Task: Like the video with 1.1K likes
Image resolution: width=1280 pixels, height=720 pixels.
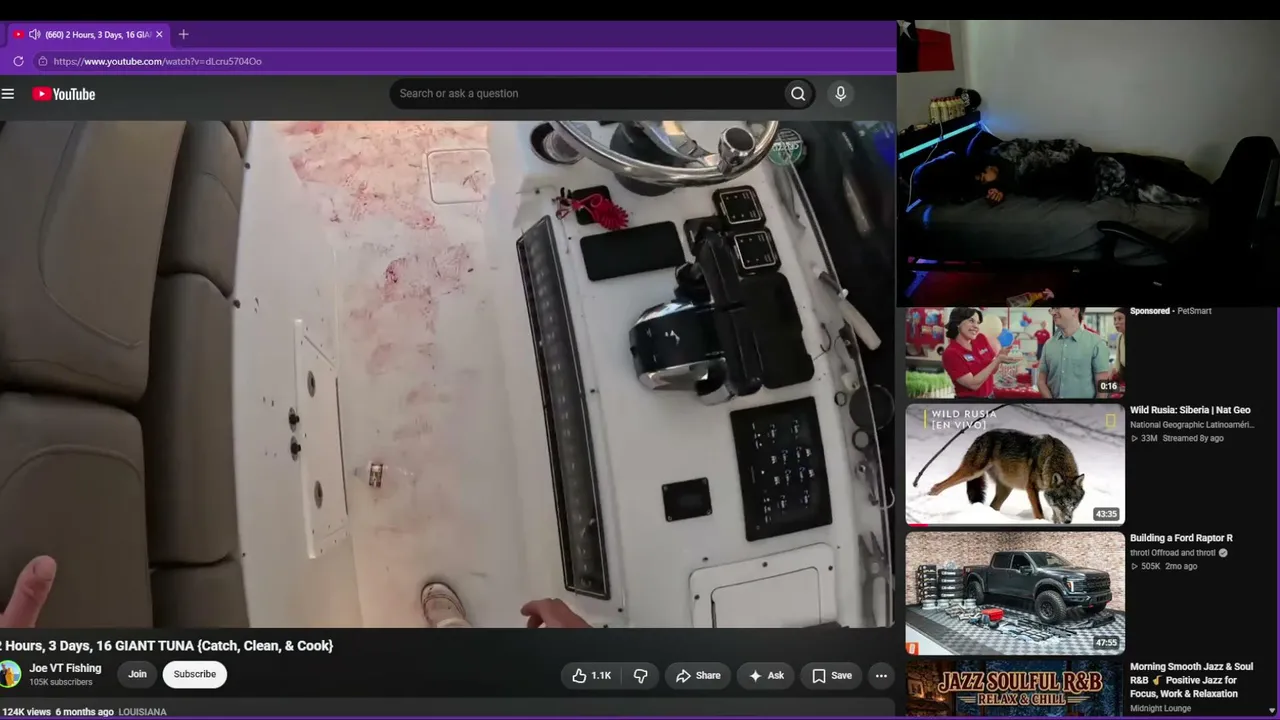Action: click(x=591, y=675)
